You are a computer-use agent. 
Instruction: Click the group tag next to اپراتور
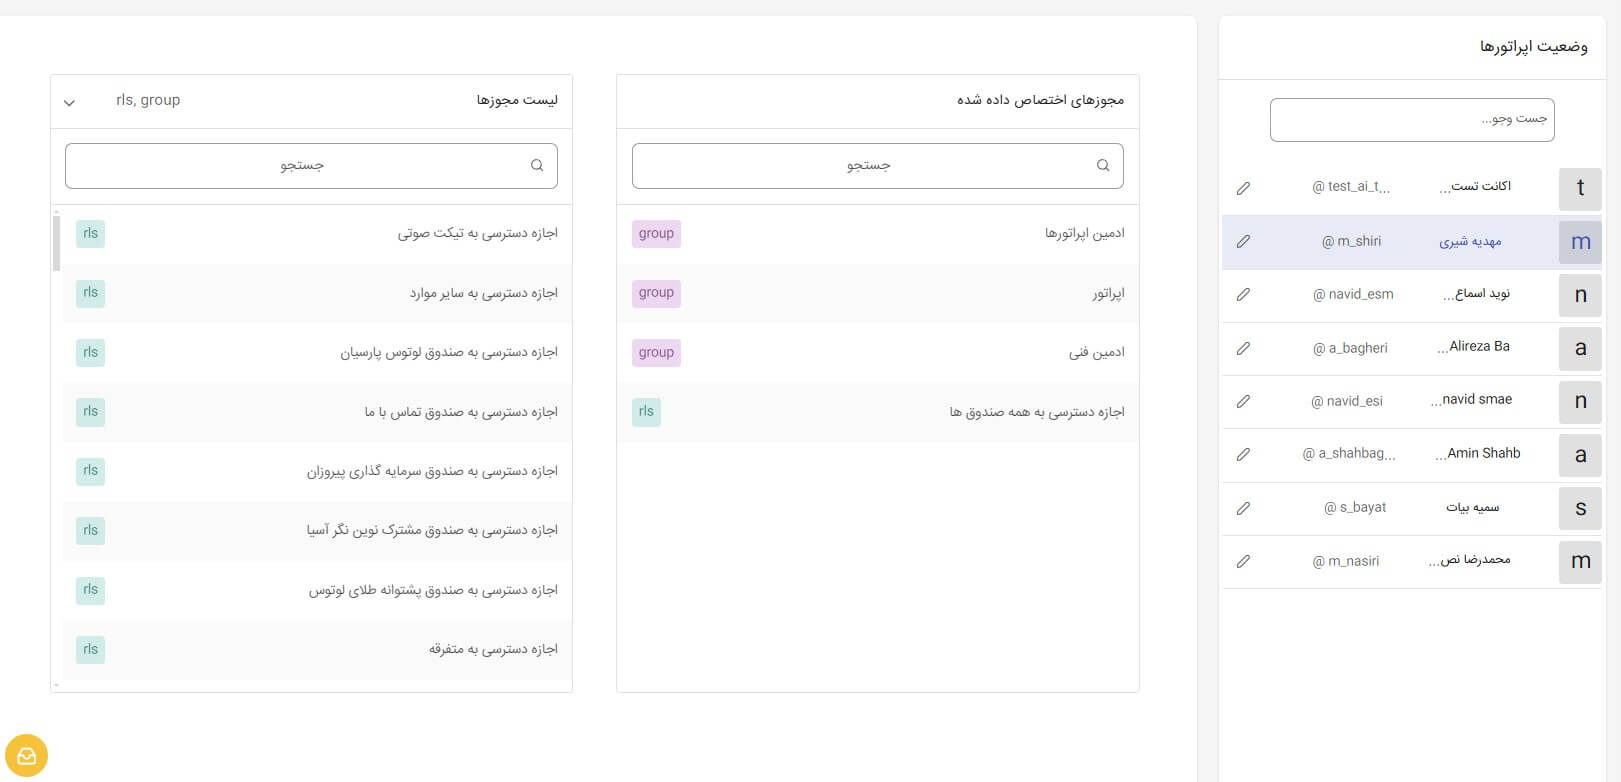click(x=656, y=293)
